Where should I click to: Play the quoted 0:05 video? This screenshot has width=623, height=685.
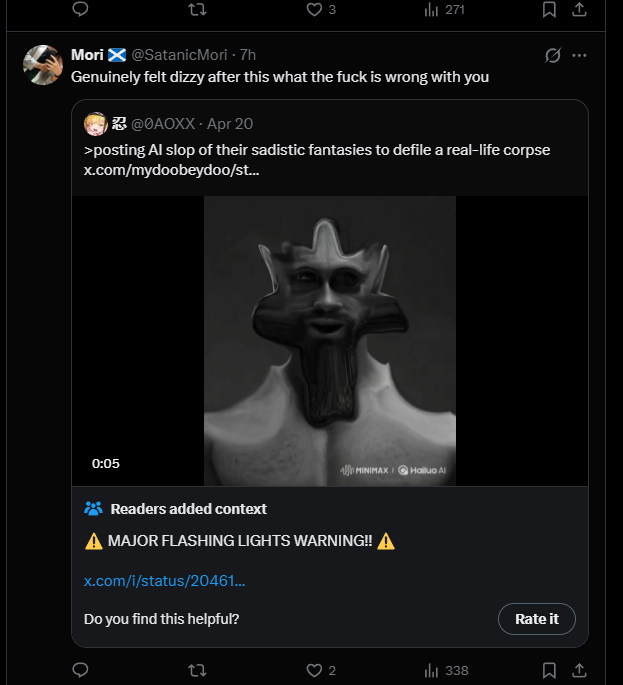click(330, 340)
